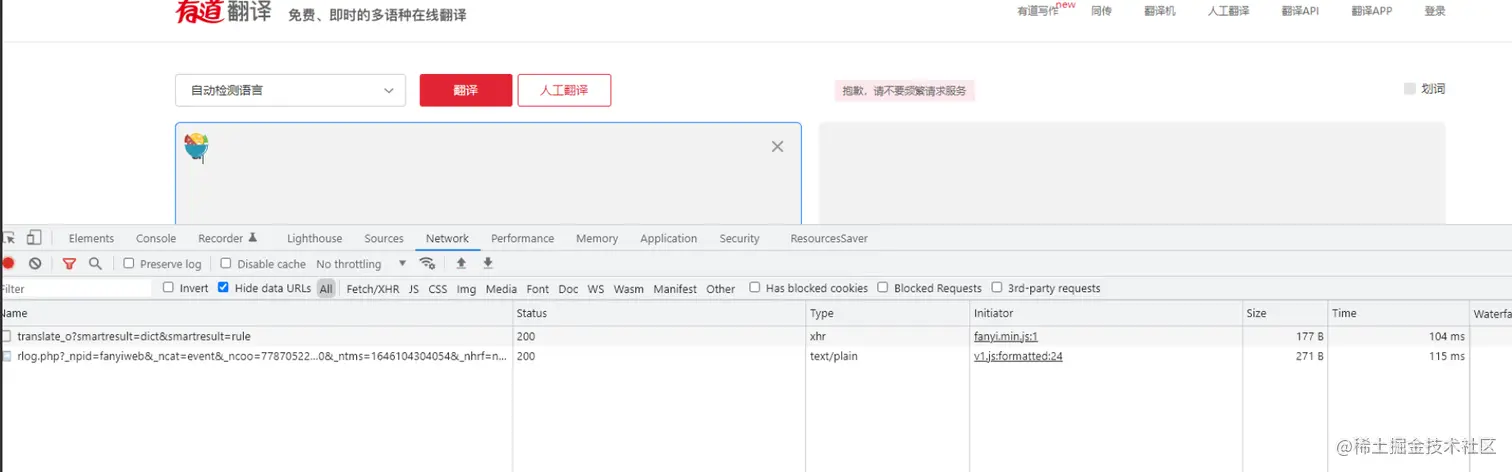Toggle the device toolbar icon
This screenshot has height=472, width=1512.
pos(34,238)
